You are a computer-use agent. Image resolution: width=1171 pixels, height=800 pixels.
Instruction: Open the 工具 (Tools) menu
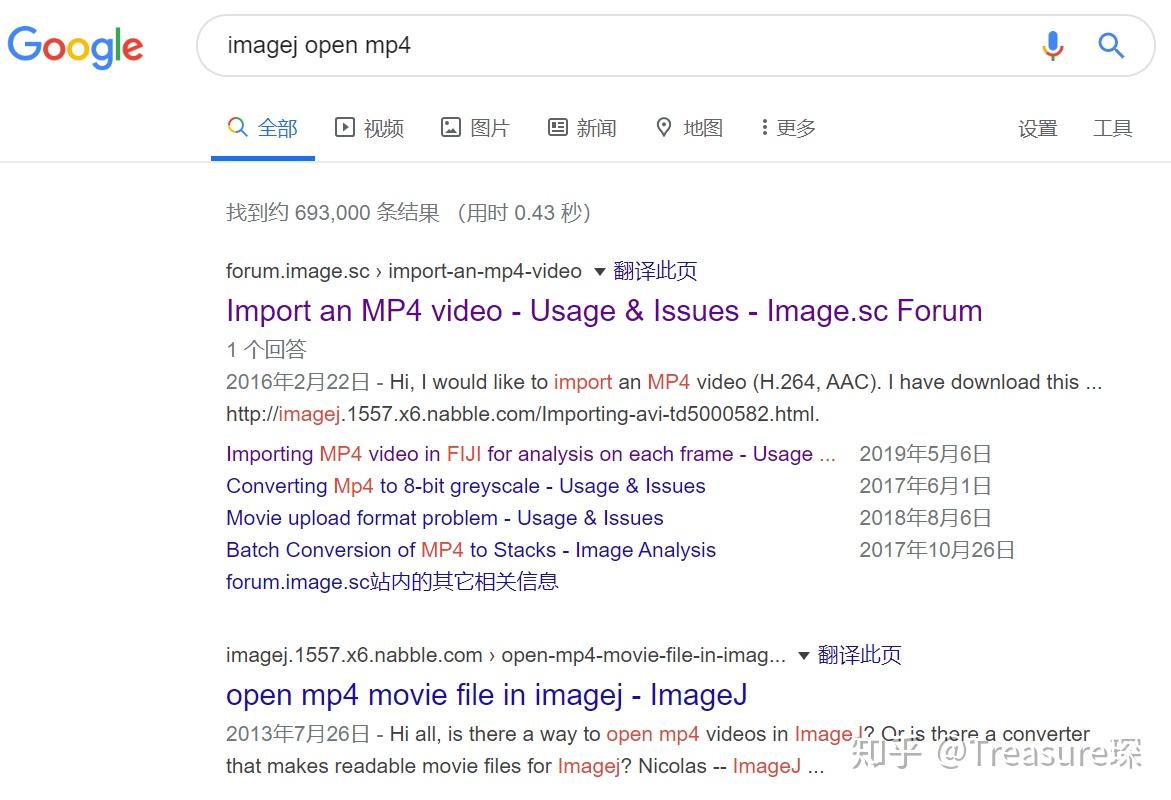coord(1113,128)
